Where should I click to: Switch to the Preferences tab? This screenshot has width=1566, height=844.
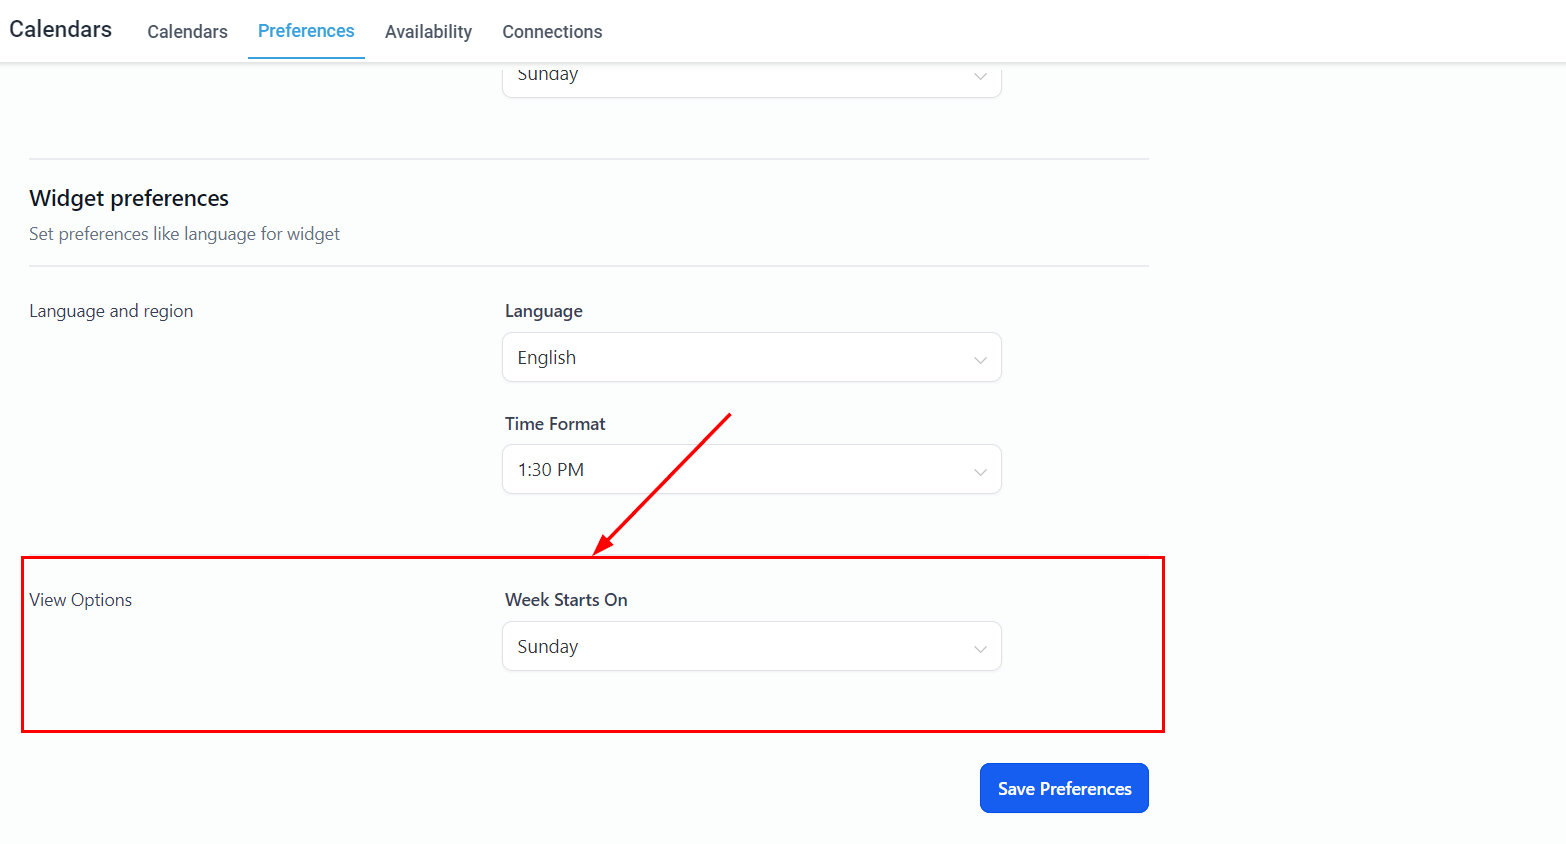point(306,31)
